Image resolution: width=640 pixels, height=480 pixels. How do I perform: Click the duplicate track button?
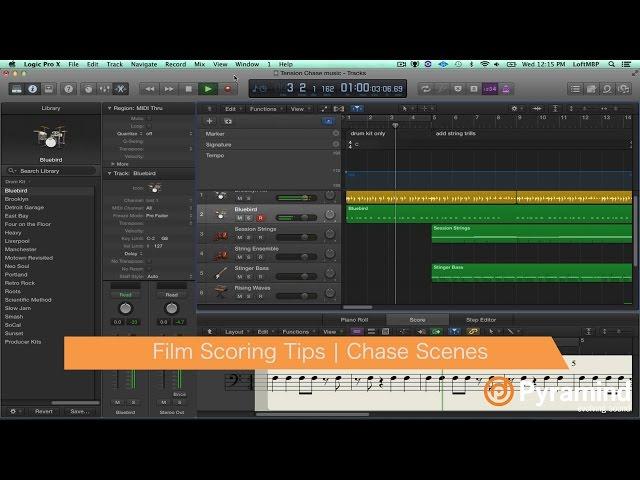228,121
